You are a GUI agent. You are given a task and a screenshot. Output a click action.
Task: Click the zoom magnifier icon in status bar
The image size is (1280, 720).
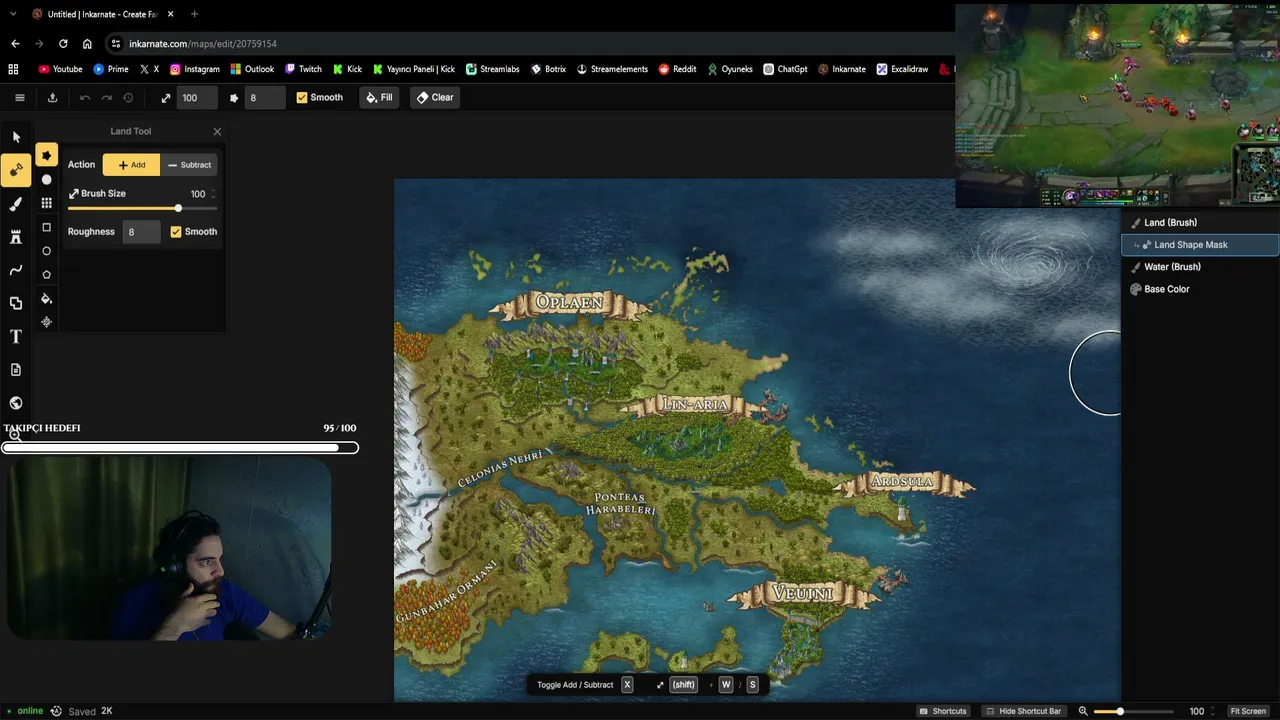click(1083, 711)
